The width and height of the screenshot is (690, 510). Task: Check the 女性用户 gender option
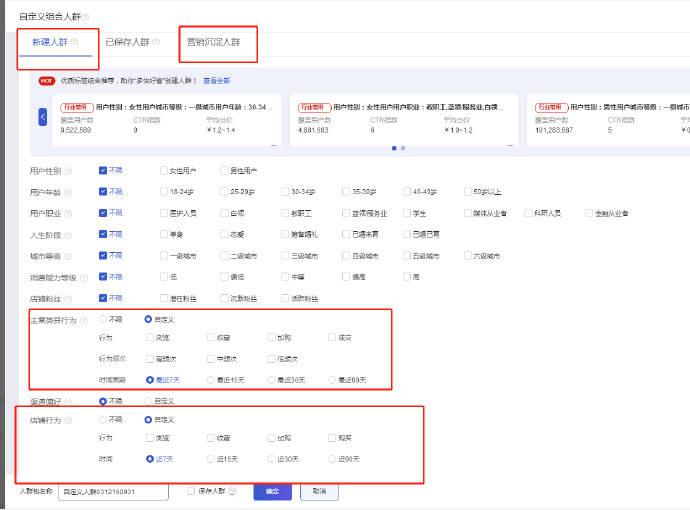164,170
